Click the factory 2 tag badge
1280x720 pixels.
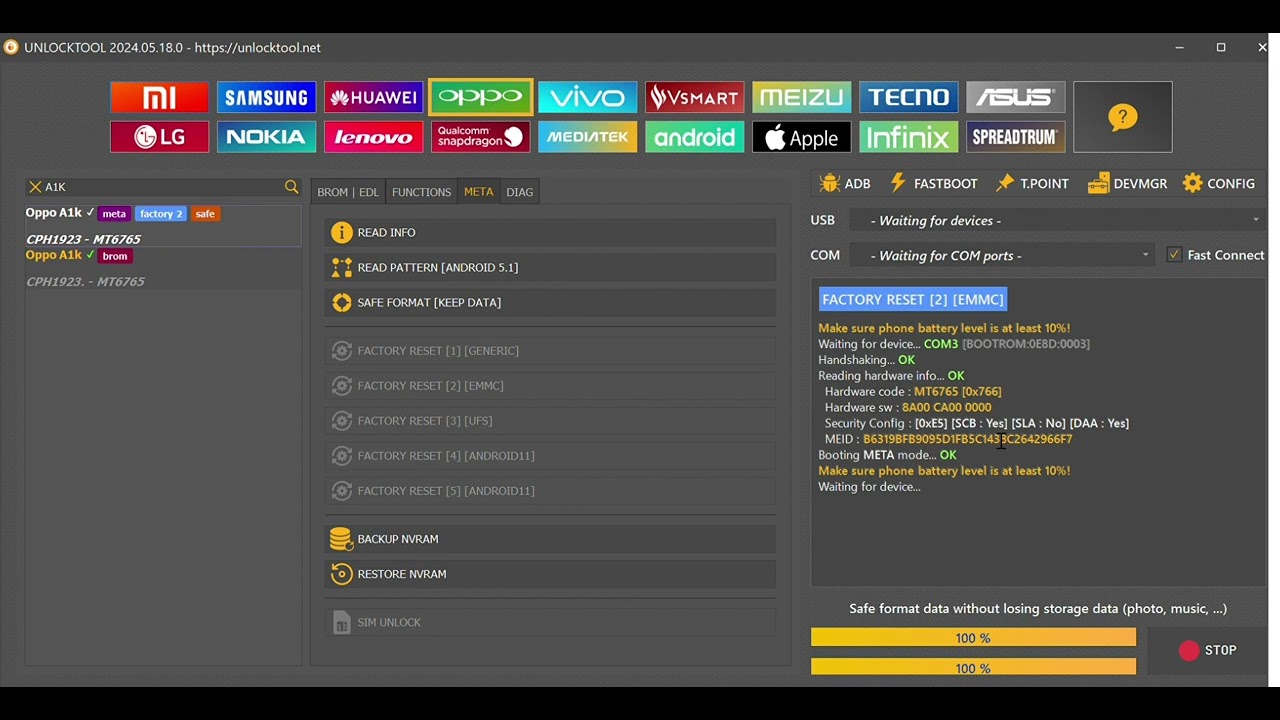[161, 214]
